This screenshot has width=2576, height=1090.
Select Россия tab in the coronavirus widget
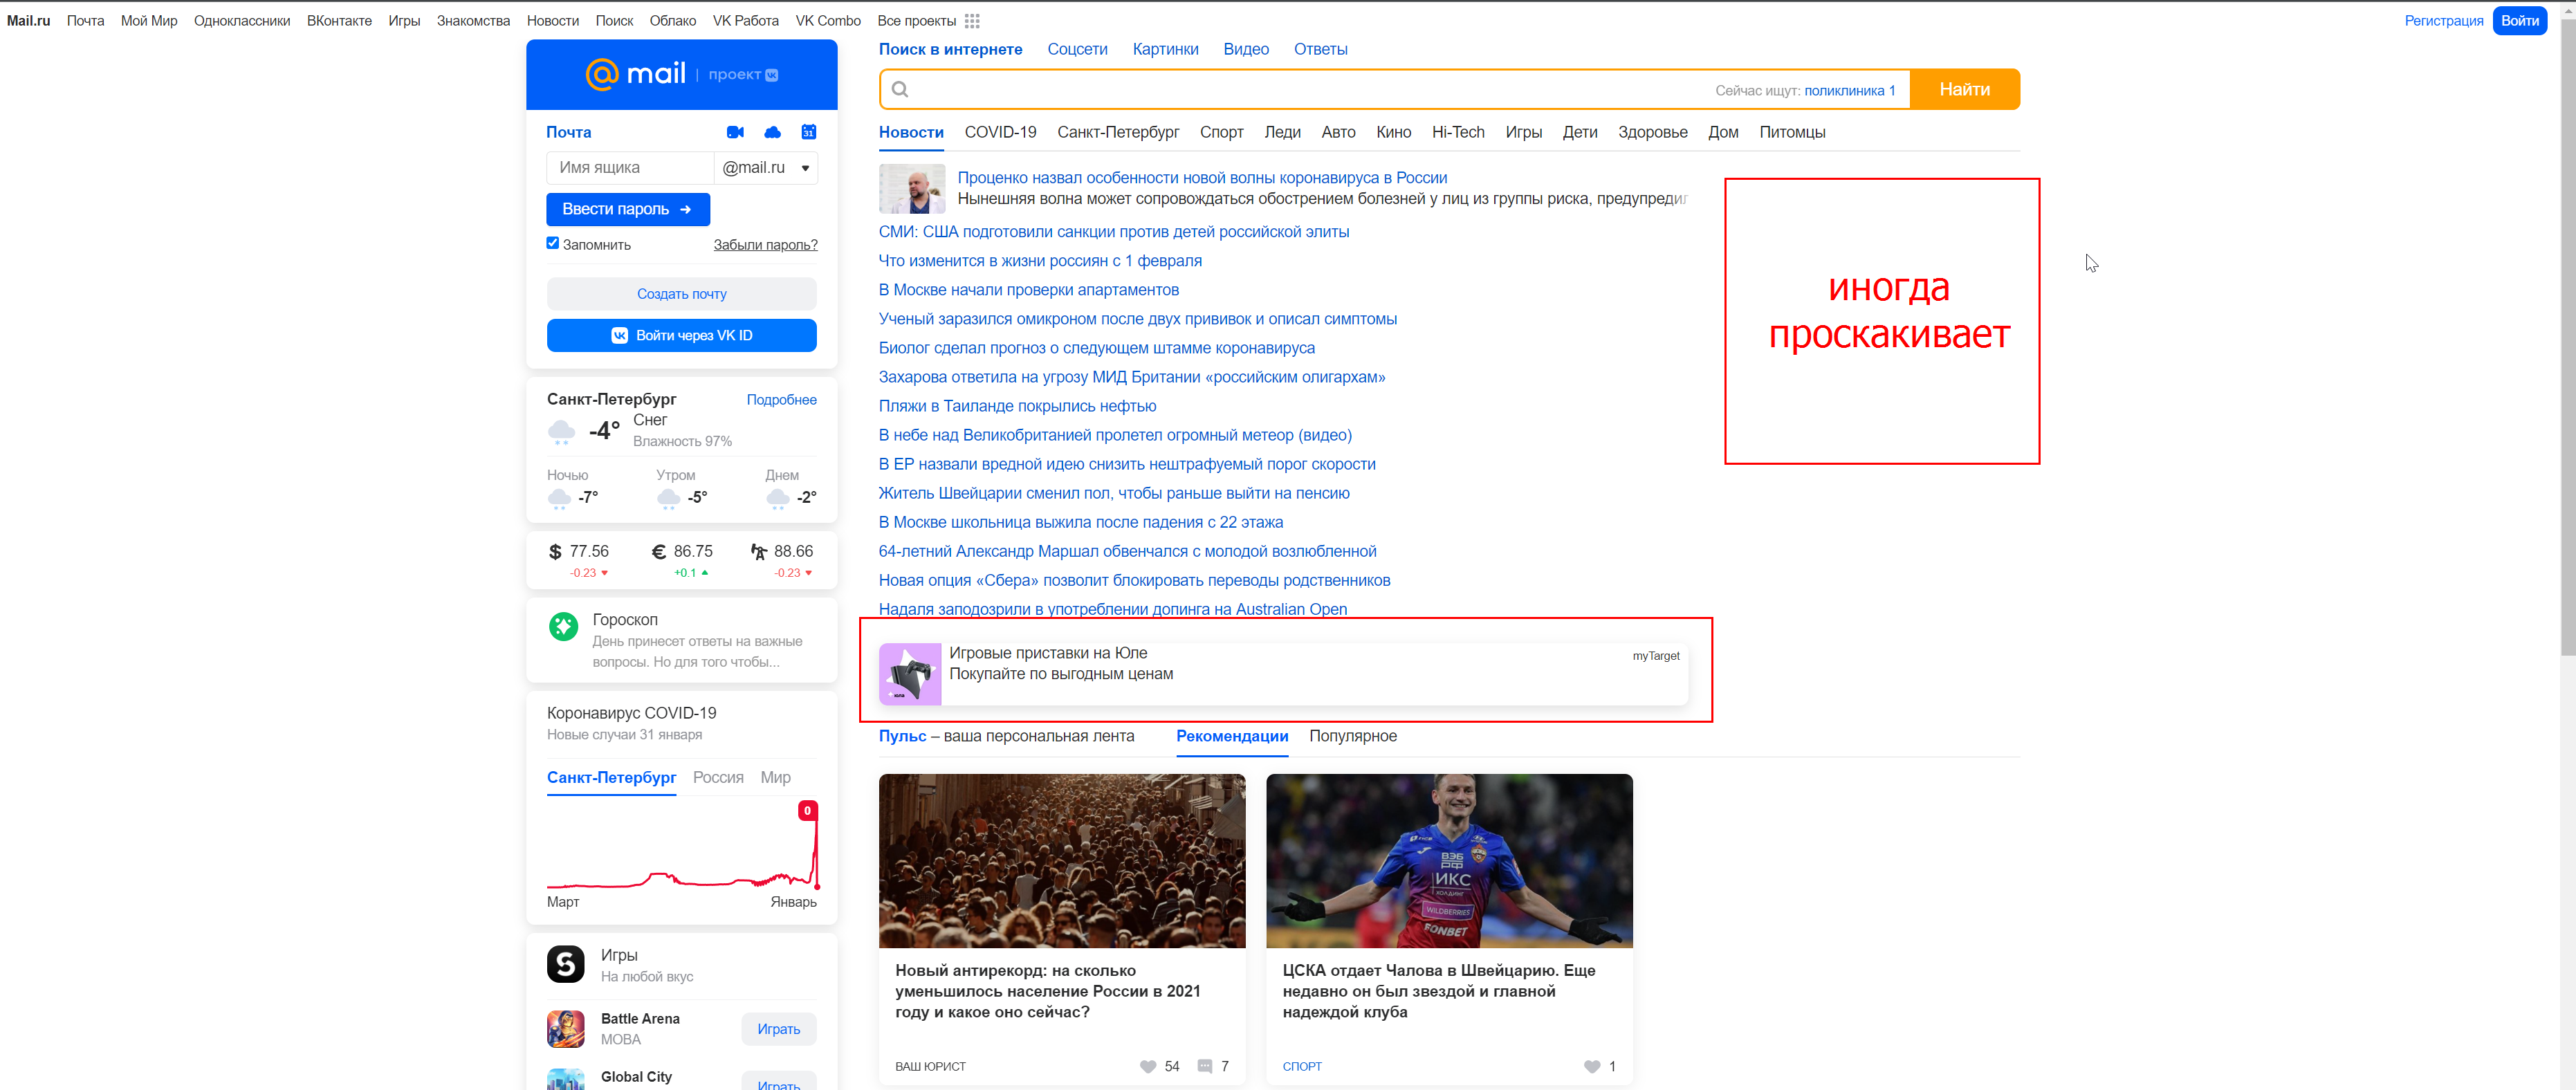point(717,777)
